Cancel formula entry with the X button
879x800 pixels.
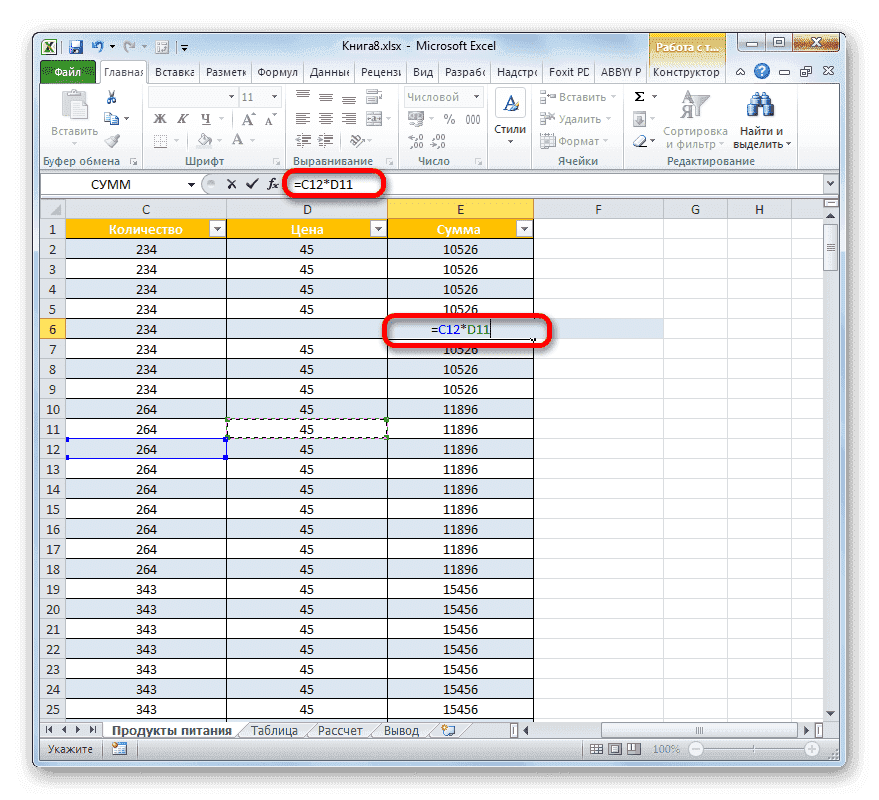coord(230,184)
